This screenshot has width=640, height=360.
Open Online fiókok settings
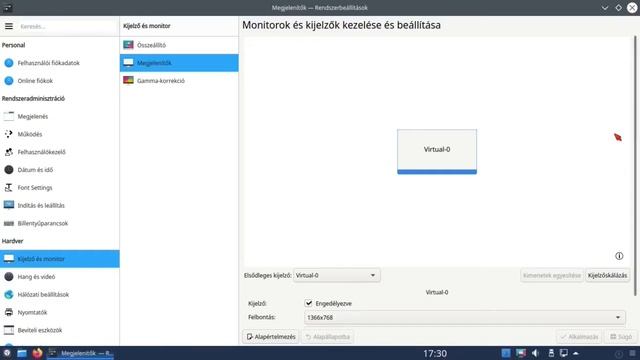point(60,81)
